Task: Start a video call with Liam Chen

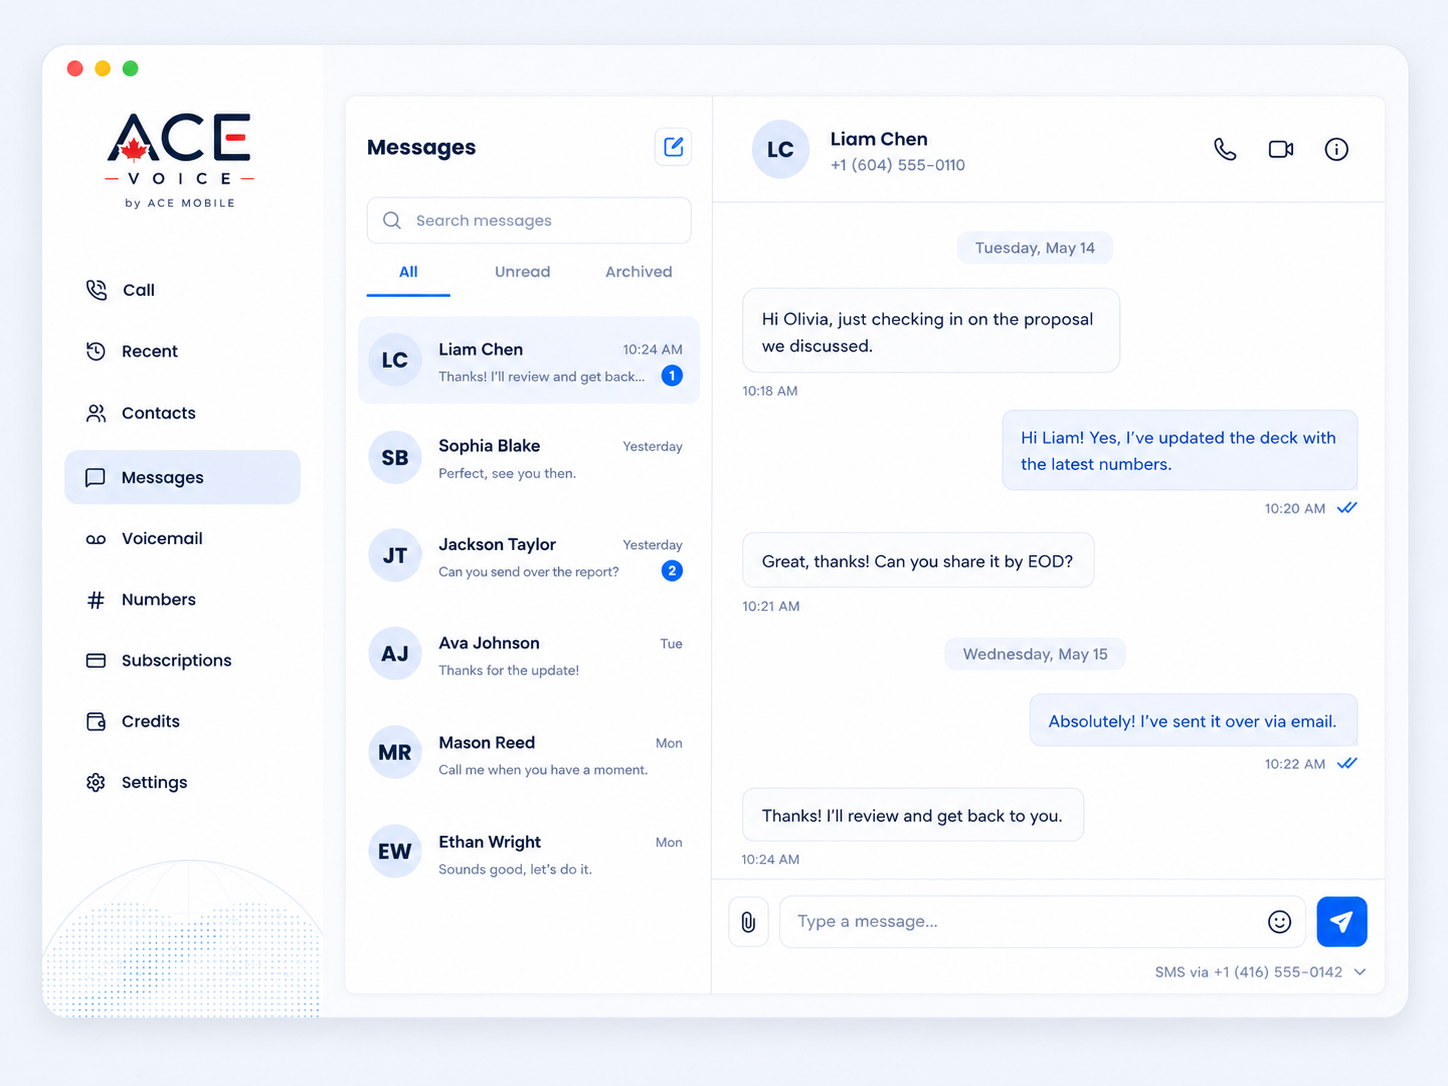Action: pyautogui.click(x=1281, y=149)
